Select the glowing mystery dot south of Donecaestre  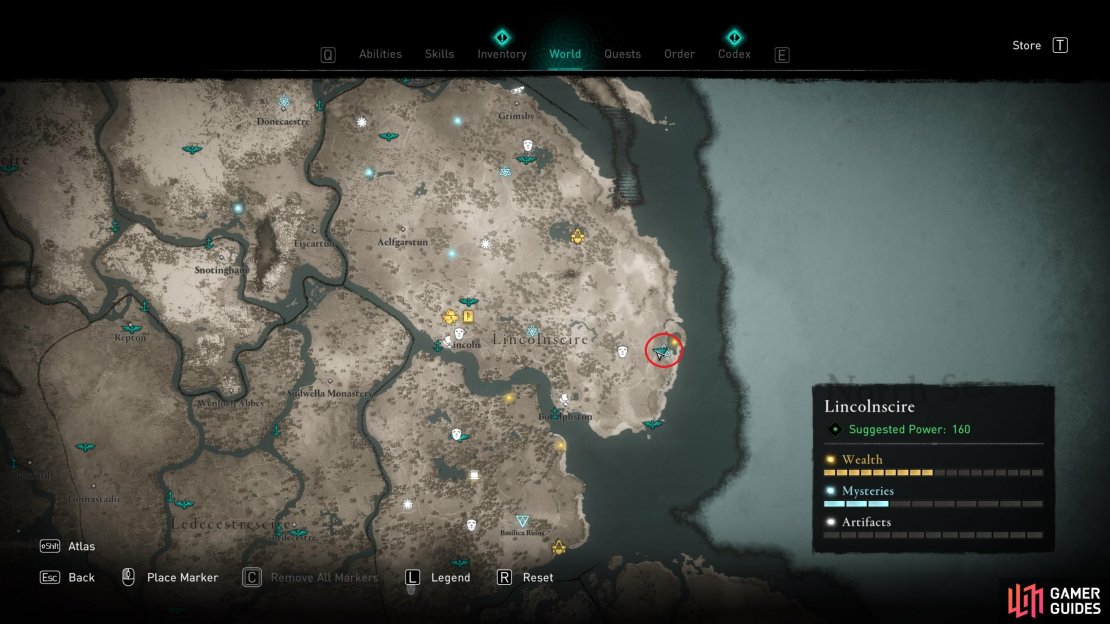(x=238, y=208)
